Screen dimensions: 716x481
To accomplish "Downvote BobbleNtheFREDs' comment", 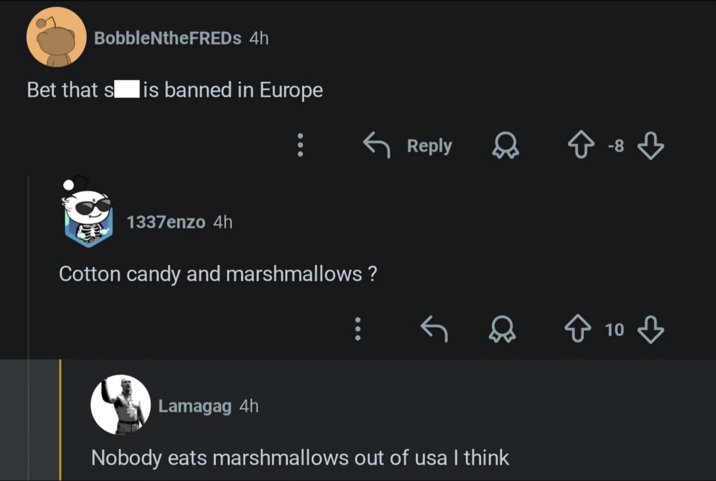I will 651,146.
